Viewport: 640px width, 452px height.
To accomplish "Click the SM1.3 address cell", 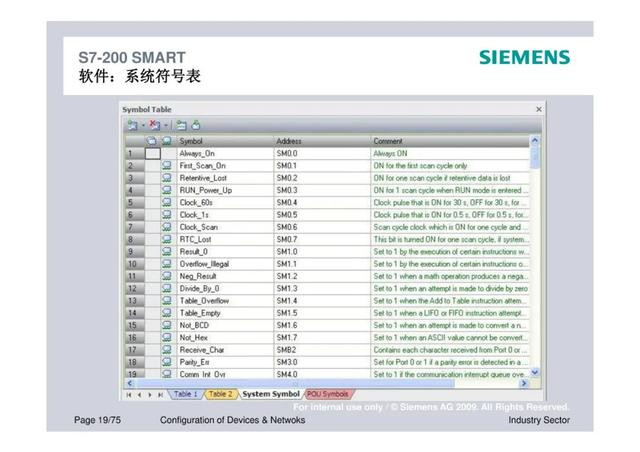I will point(322,288).
